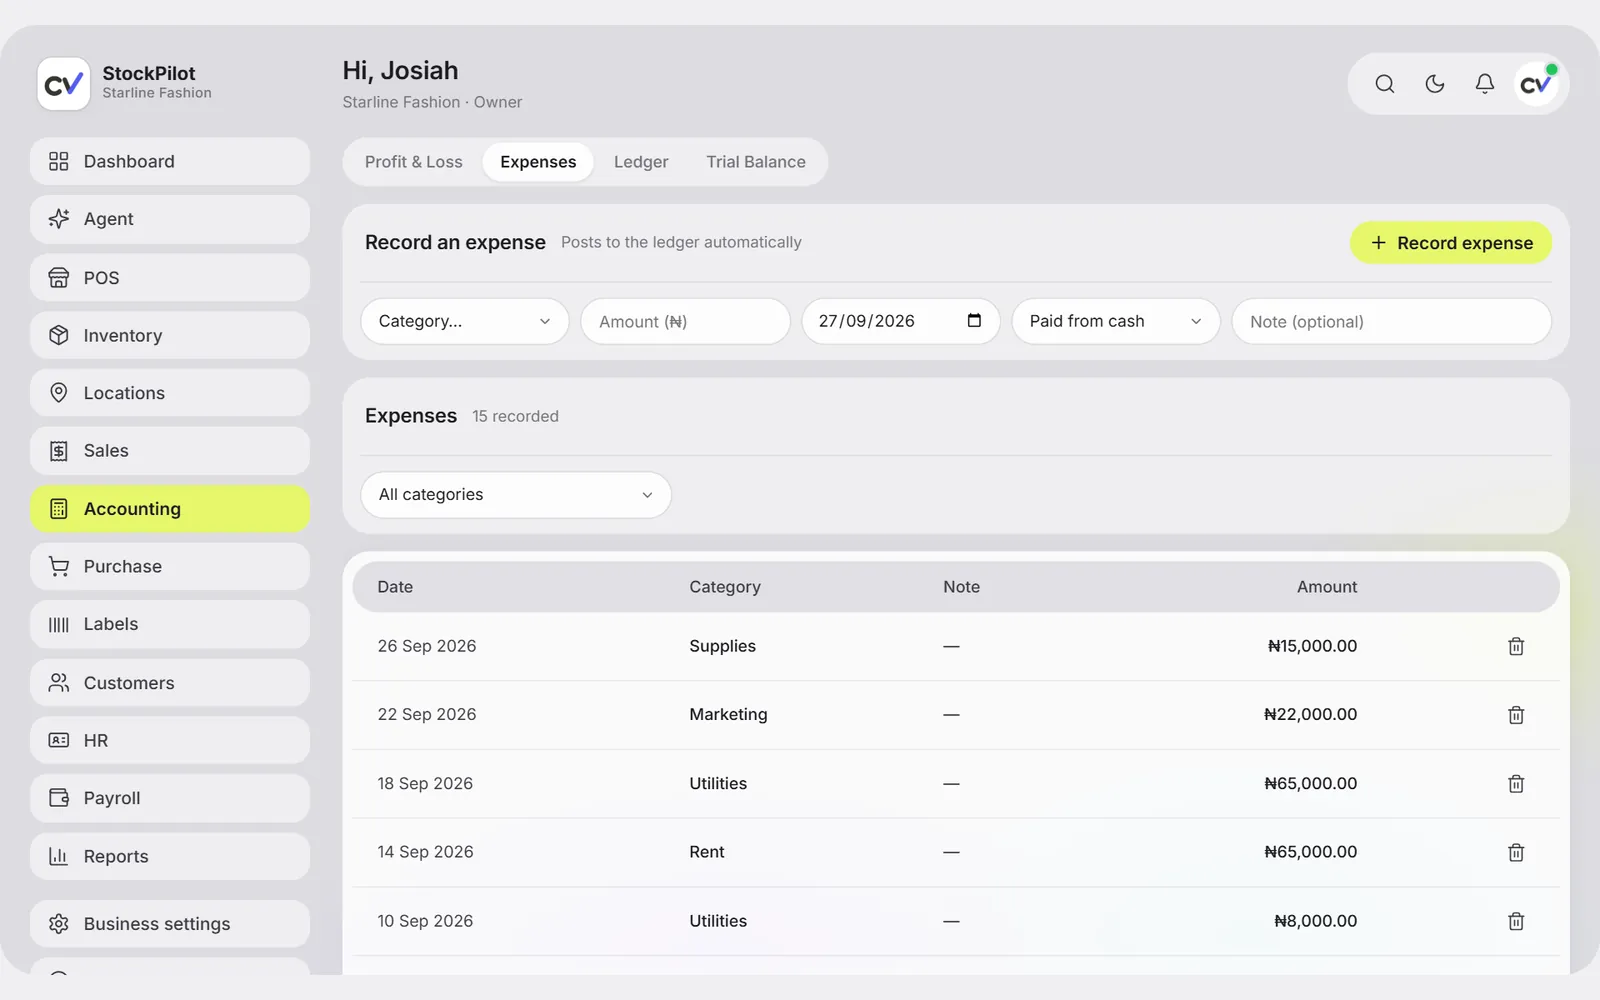Open the Paid from cash dropdown
The width and height of the screenshot is (1600, 1000).
(1116, 321)
